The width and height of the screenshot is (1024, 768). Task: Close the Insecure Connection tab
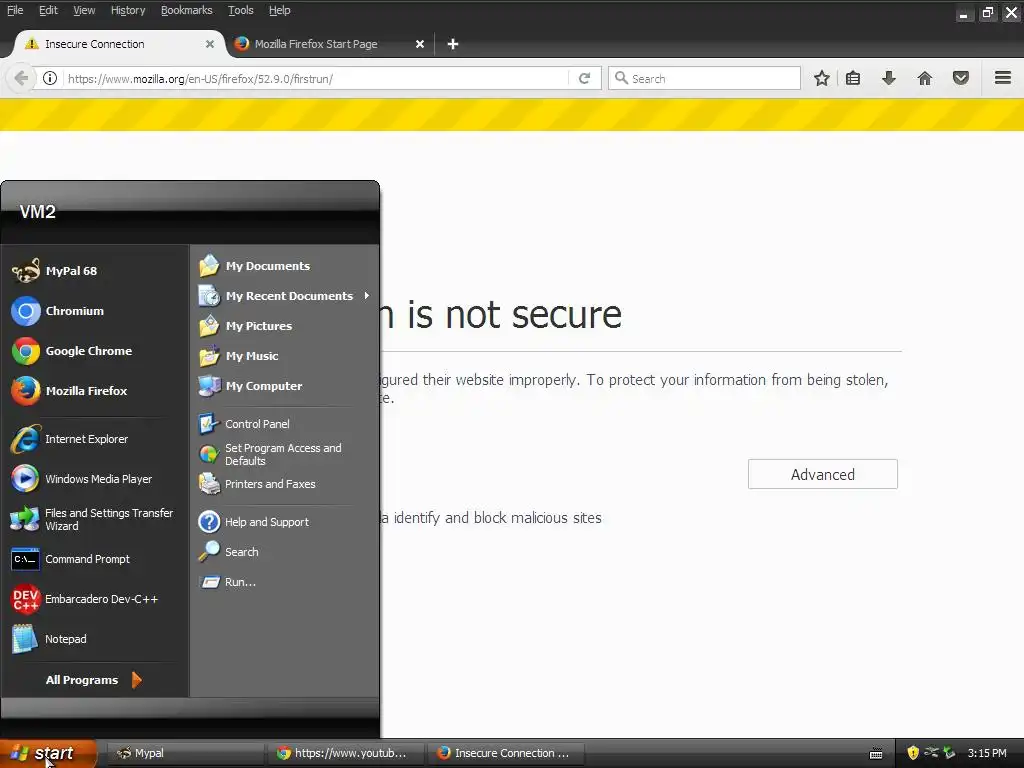coord(210,44)
